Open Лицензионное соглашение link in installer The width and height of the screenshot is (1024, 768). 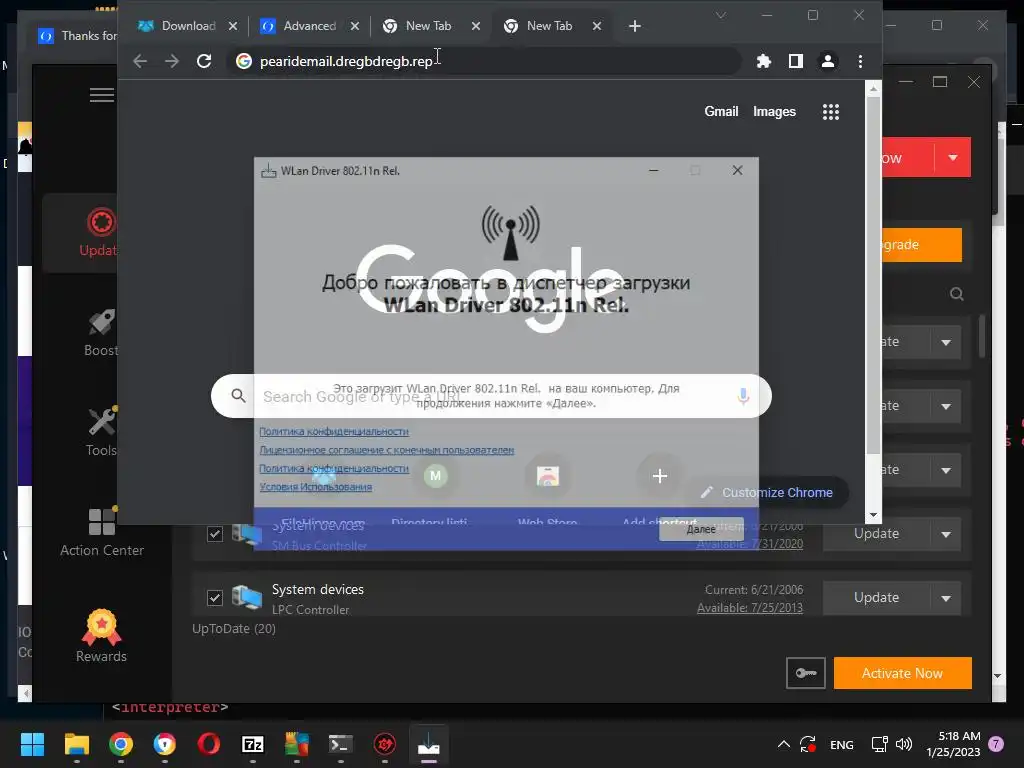point(386,450)
